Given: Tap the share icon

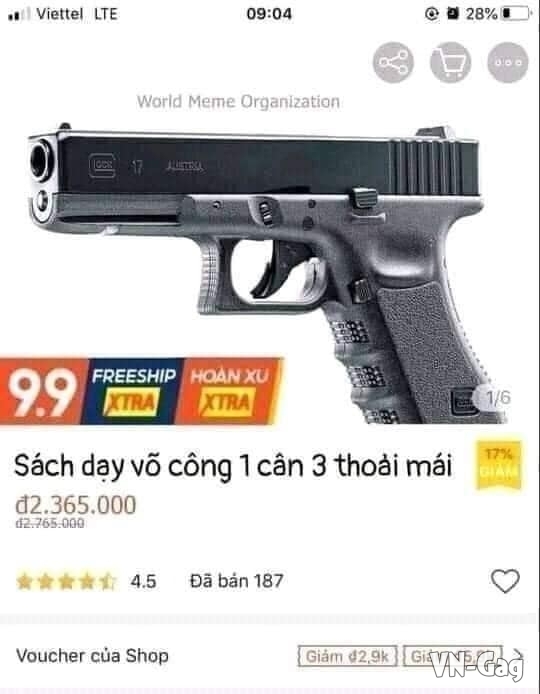Looking at the screenshot, I should click(393, 62).
